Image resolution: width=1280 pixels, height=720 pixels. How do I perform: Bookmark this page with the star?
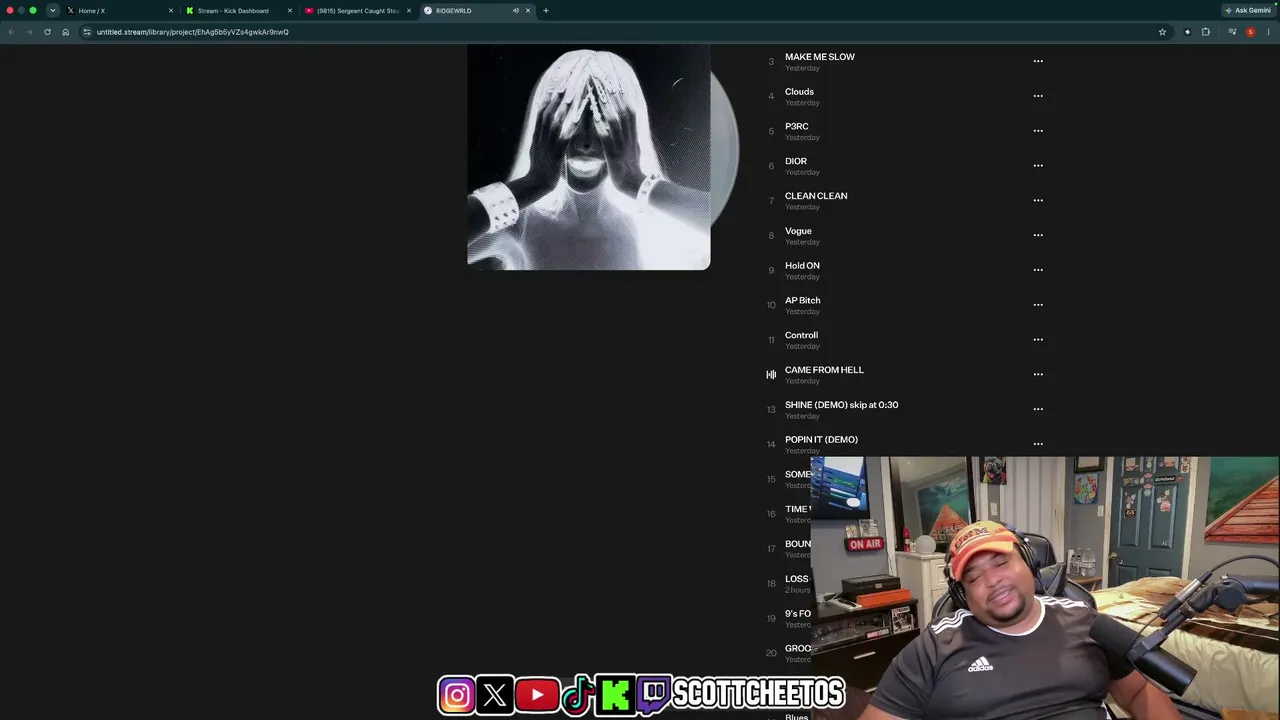click(x=1162, y=32)
